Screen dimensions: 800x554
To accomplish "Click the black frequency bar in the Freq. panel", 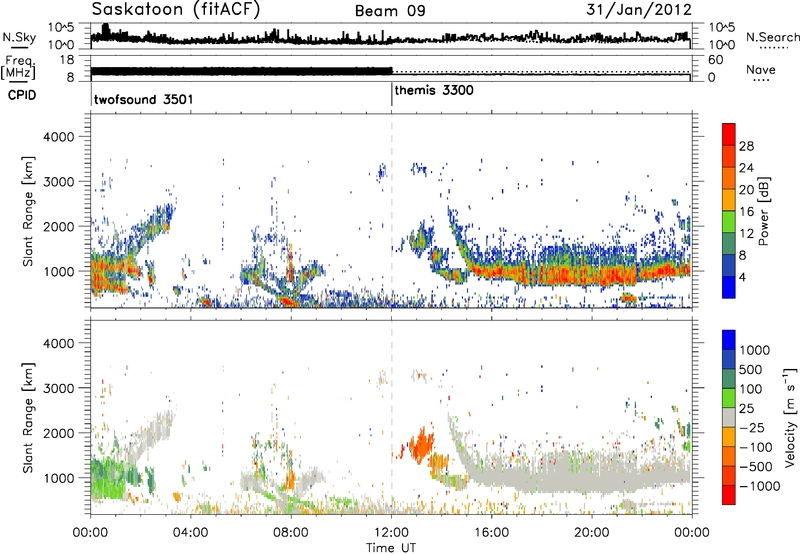I will pos(241,71).
